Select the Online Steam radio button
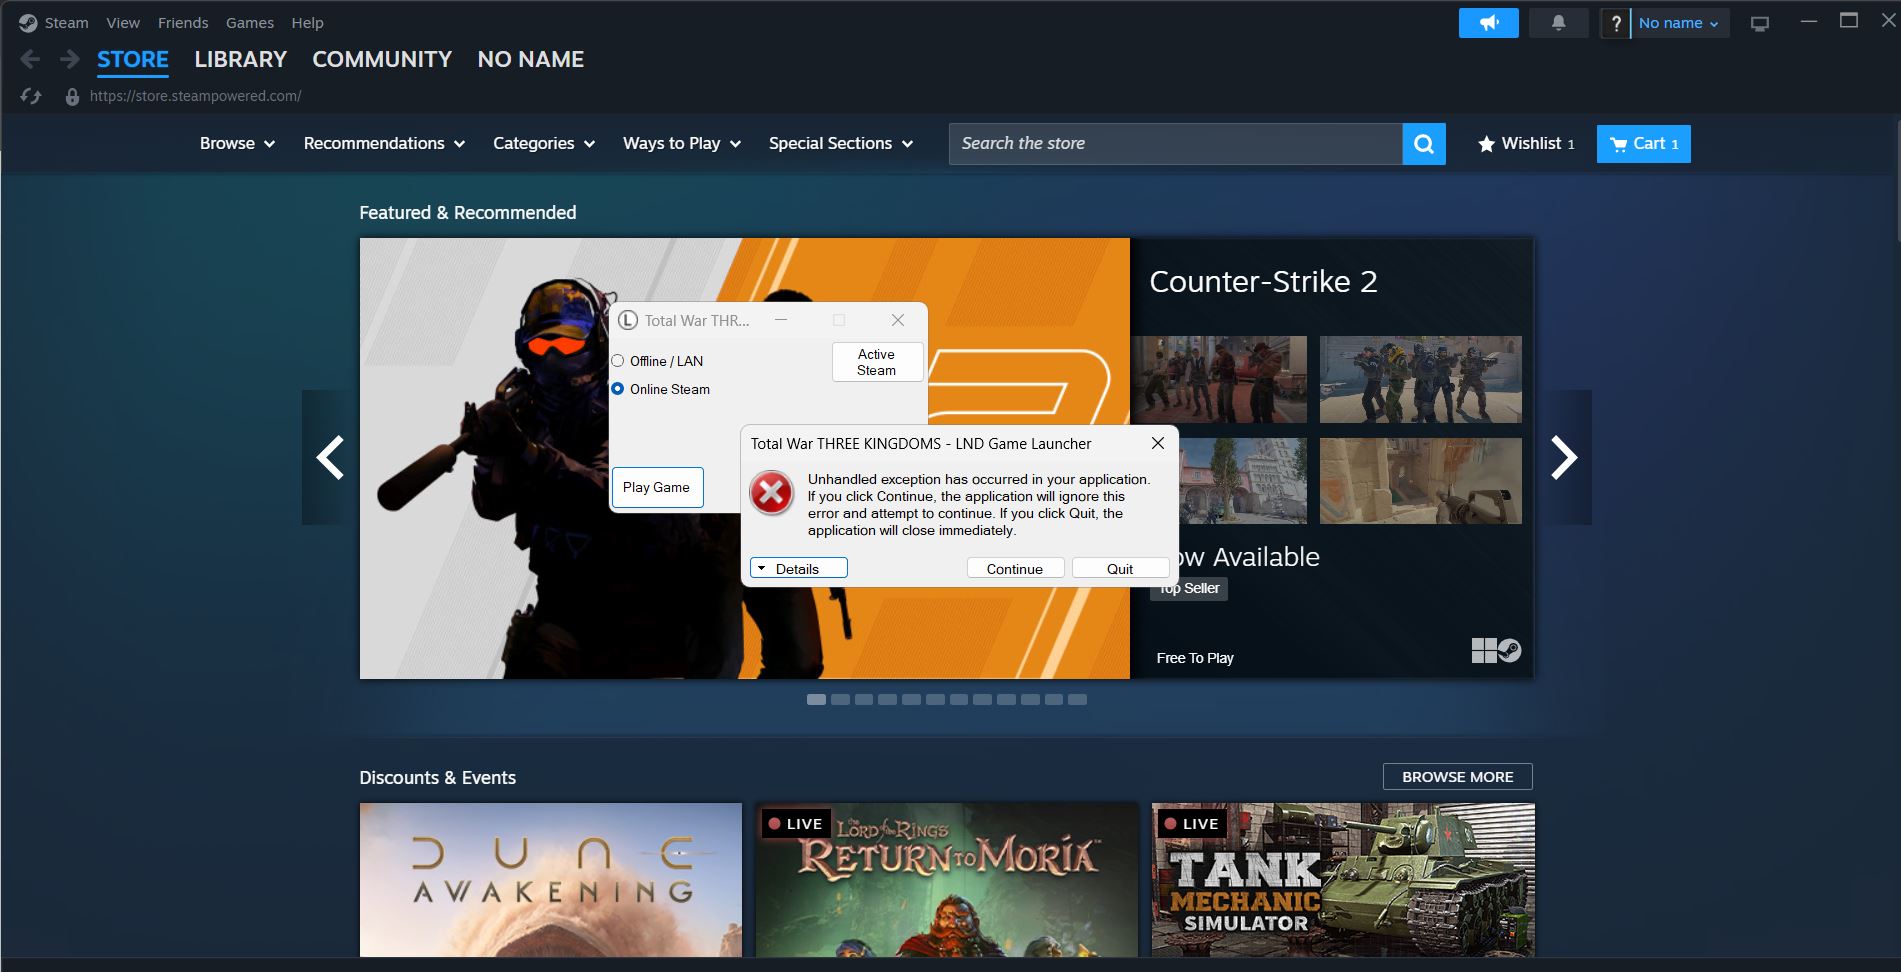Screen dimensions: 1901x972 (618, 388)
